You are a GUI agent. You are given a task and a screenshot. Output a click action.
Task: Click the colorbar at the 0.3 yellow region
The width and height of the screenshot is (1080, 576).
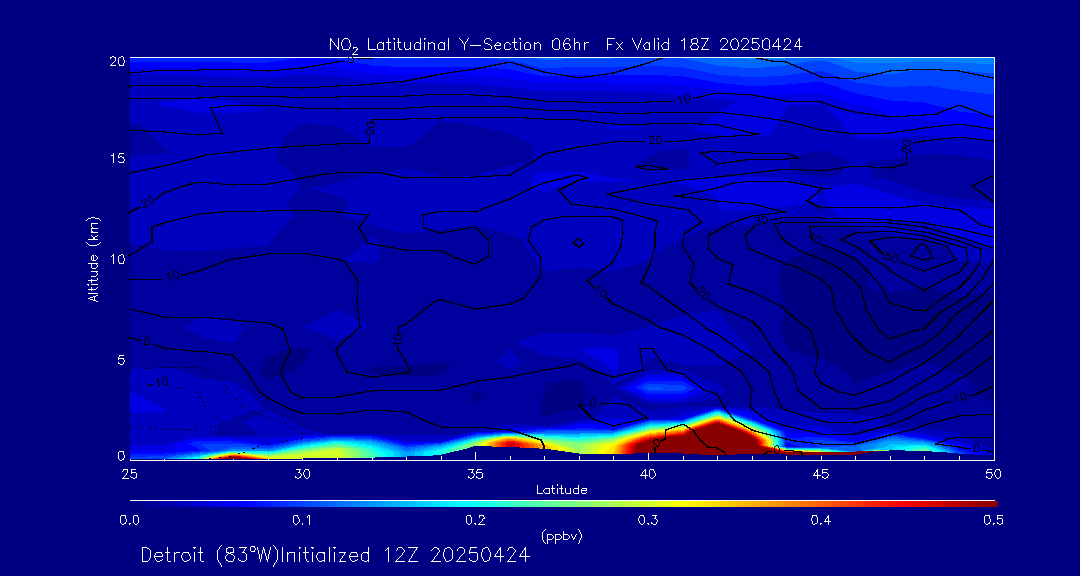coord(648,503)
